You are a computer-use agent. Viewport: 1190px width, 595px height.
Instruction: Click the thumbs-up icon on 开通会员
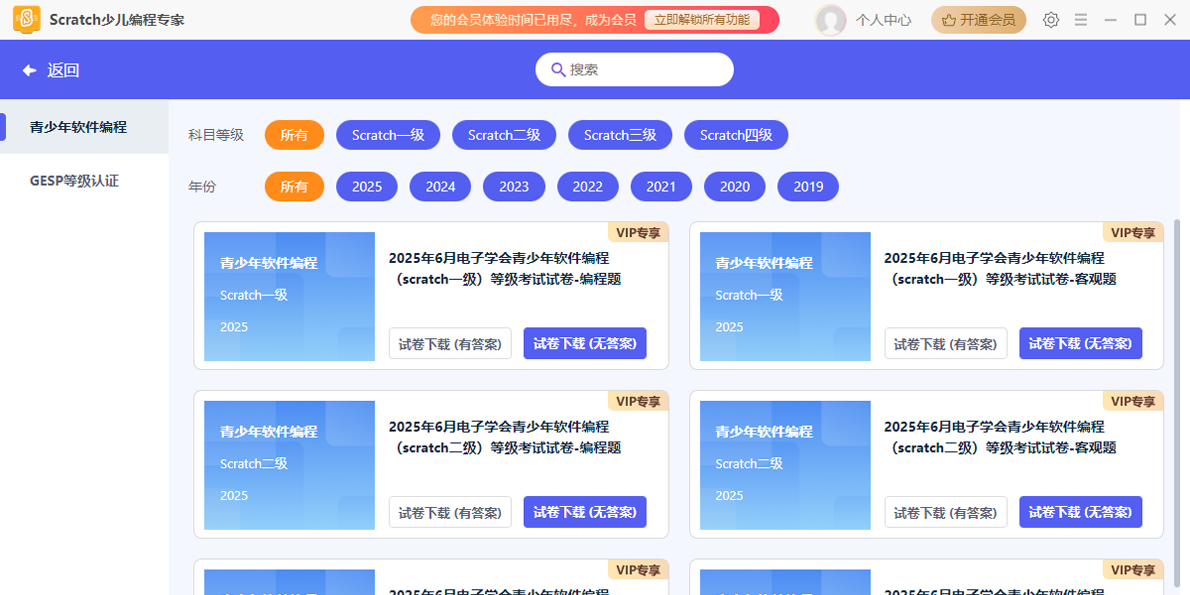click(x=946, y=19)
